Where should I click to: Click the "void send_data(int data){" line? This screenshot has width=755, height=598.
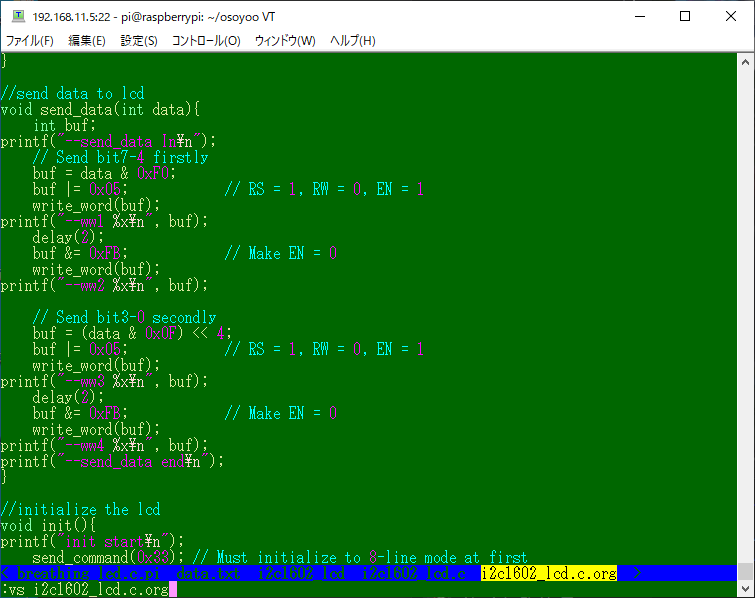click(x=100, y=109)
